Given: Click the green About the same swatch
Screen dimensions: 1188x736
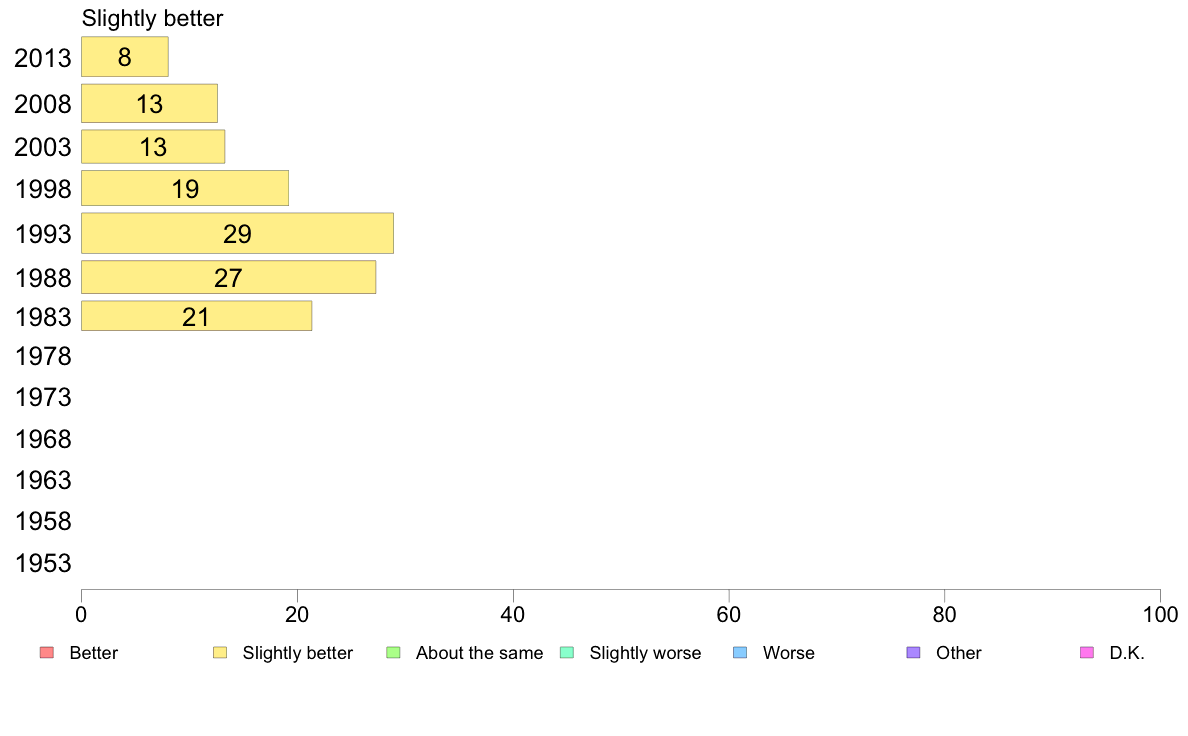Looking at the screenshot, I should (393, 653).
